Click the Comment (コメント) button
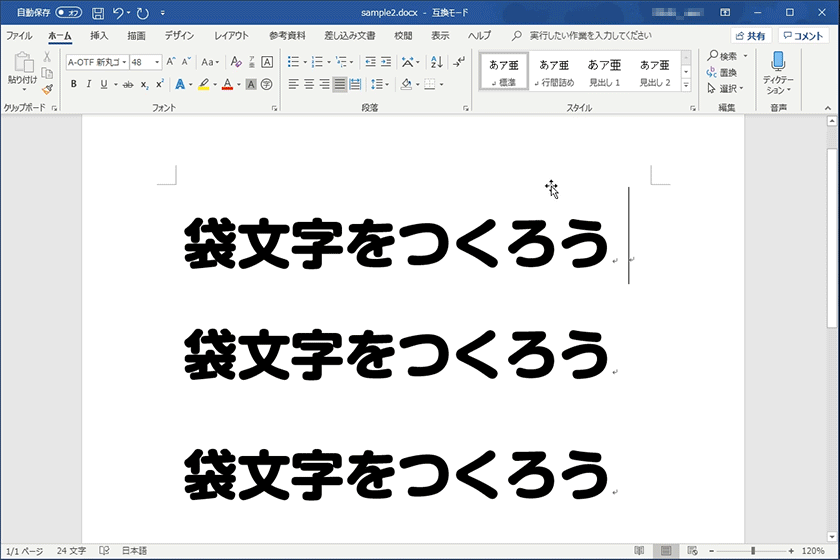 pyautogui.click(x=803, y=36)
